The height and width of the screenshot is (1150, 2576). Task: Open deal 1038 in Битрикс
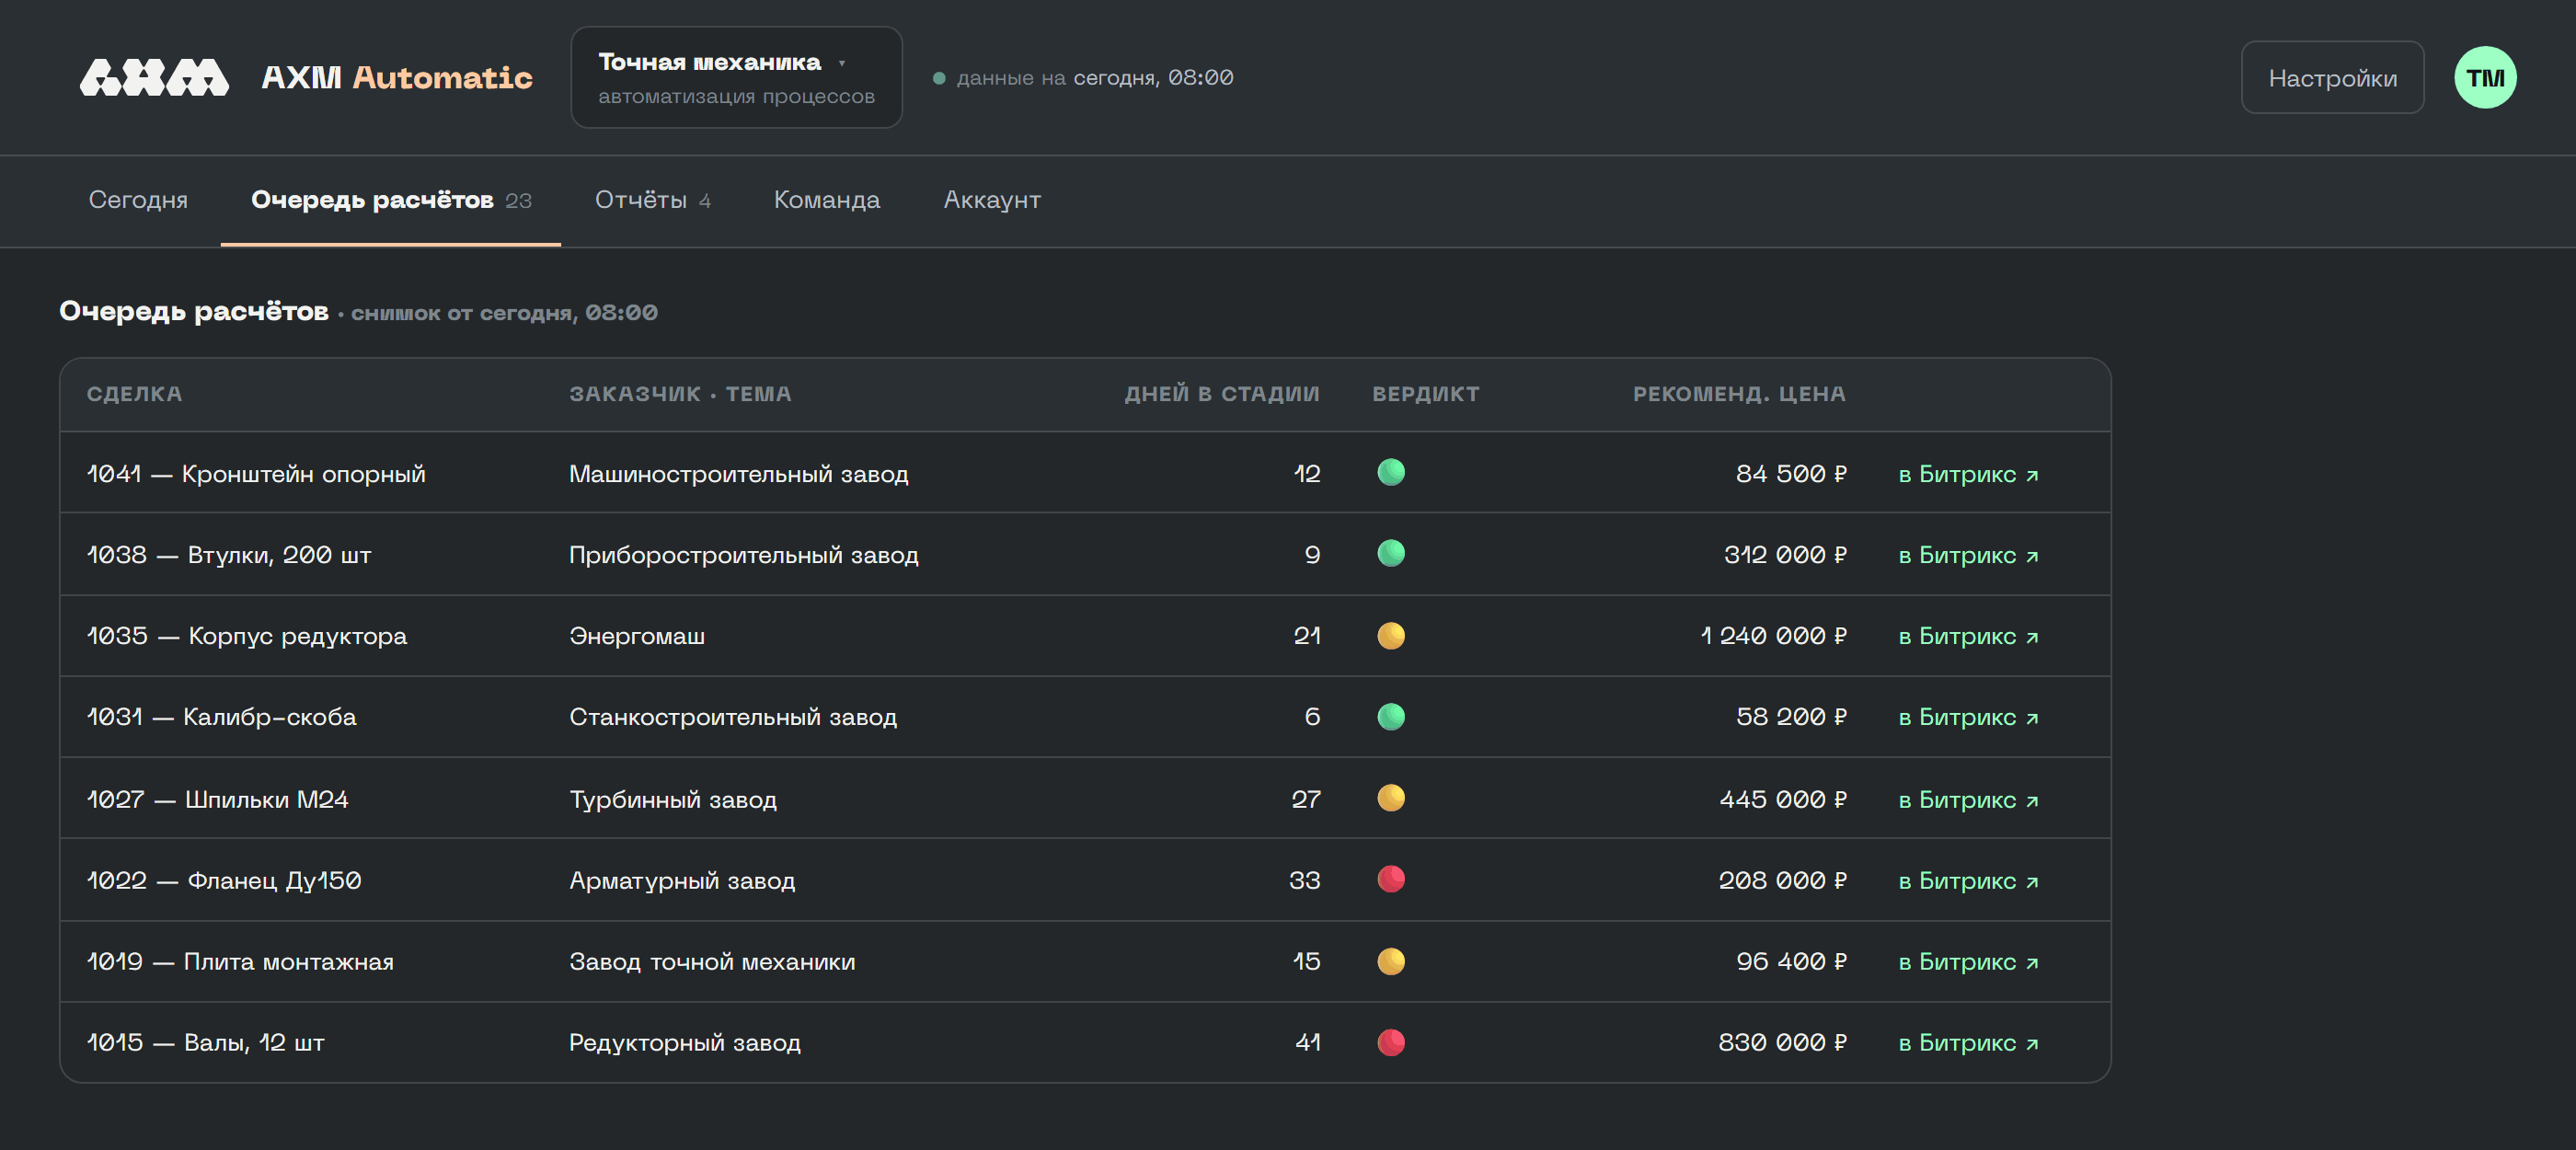click(1967, 555)
